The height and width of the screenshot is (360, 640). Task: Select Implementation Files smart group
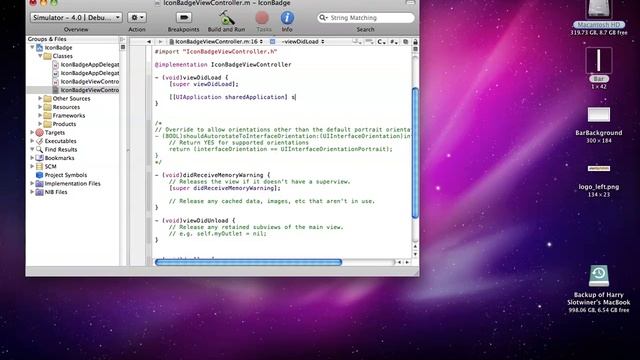(72, 183)
